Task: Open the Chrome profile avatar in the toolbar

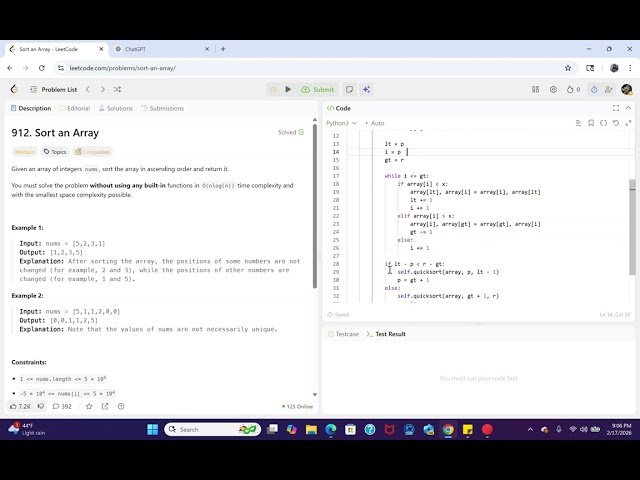Action: tap(614, 68)
